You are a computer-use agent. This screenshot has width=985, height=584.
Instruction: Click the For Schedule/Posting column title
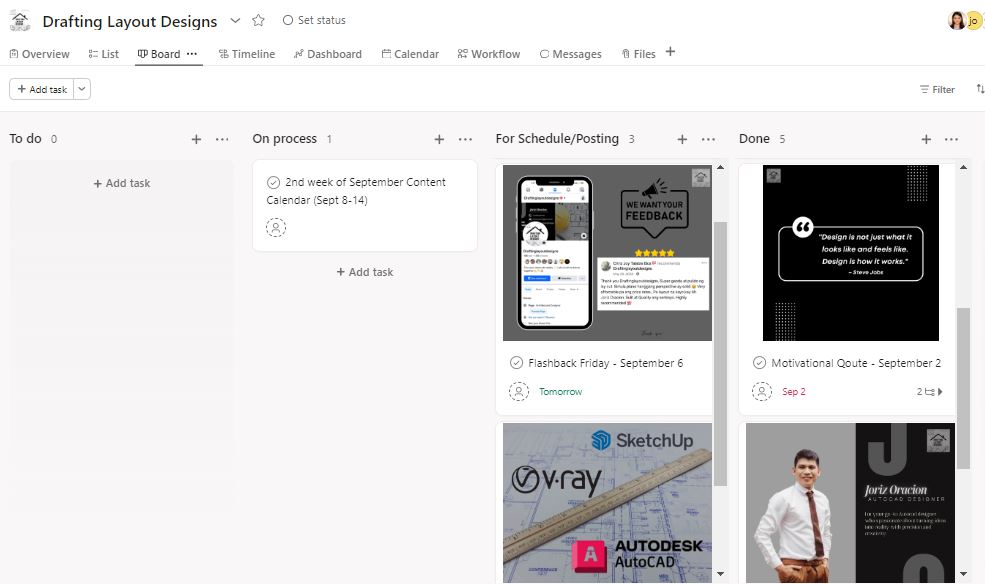[557, 139]
